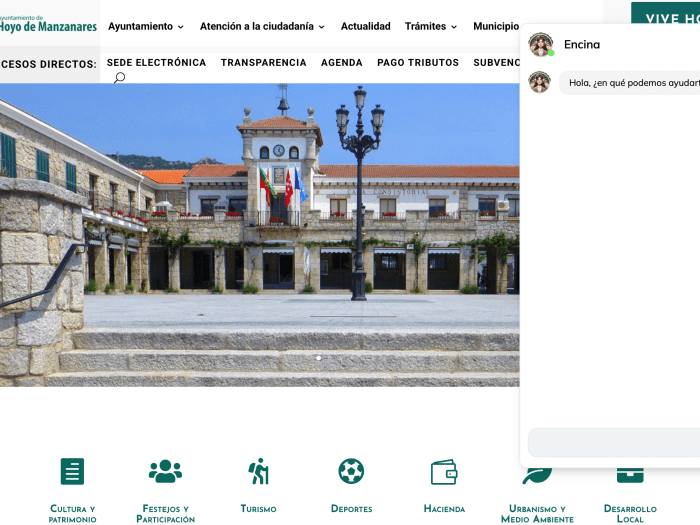Viewport: 700px width, 525px height.
Task: Open the Festejos y Participación people icon
Action: pyautogui.click(x=165, y=471)
